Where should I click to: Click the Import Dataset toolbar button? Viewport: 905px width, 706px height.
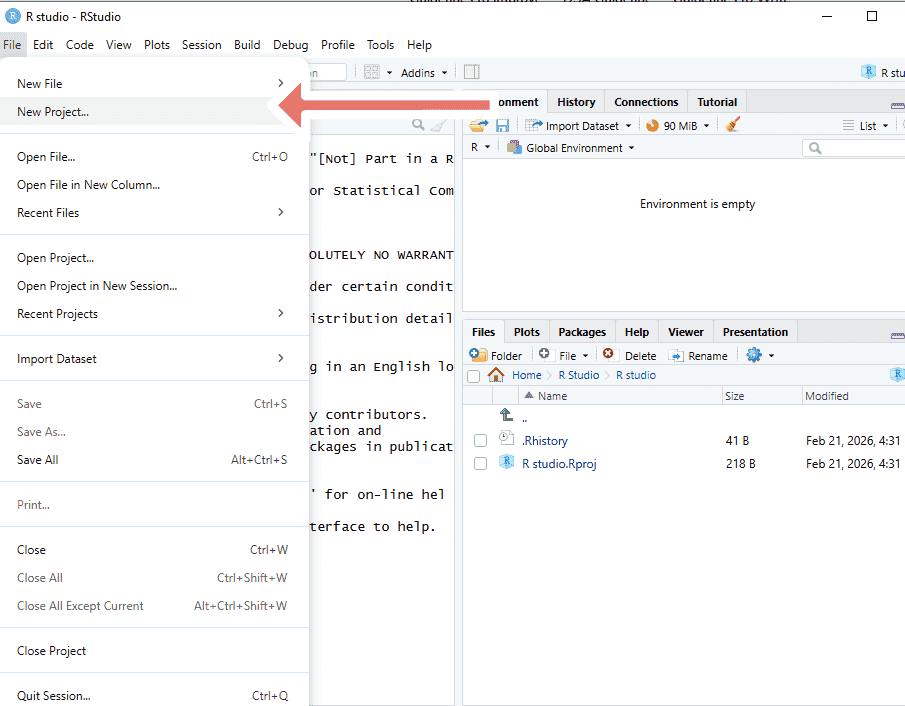click(x=578, y=125)
